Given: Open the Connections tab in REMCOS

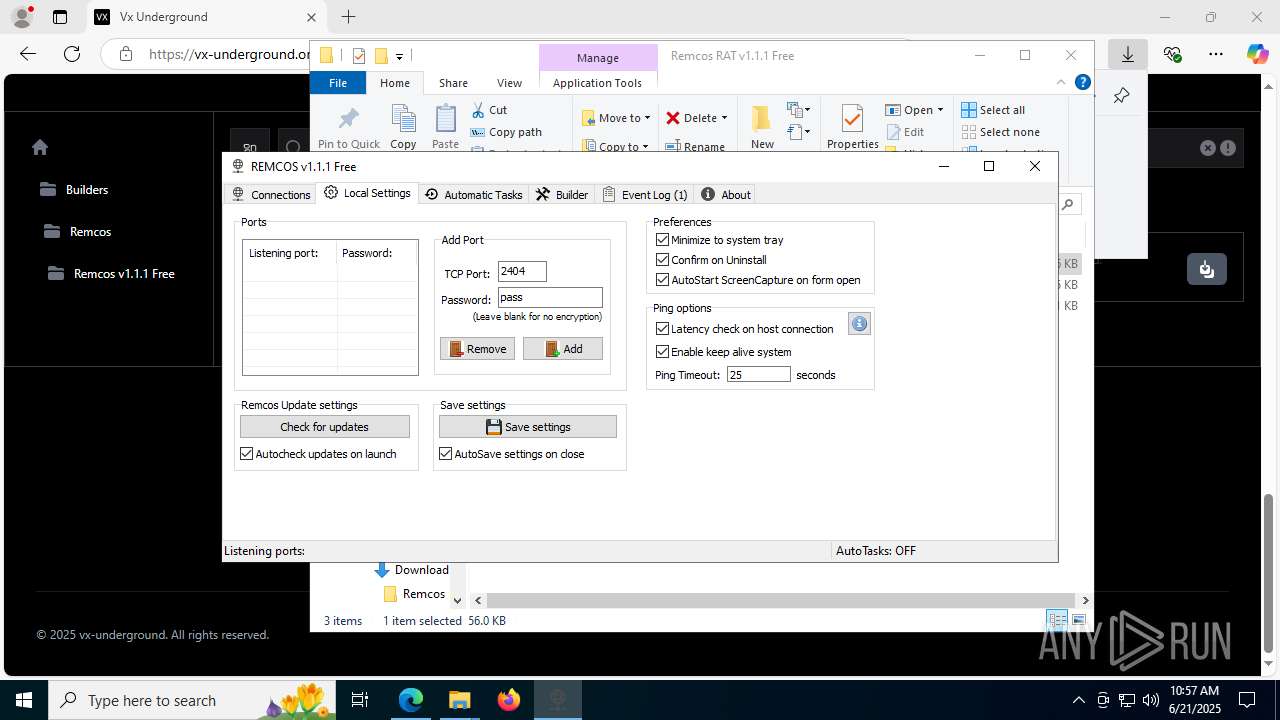Looking at the screenshot, I should click(x=271, y=194).
